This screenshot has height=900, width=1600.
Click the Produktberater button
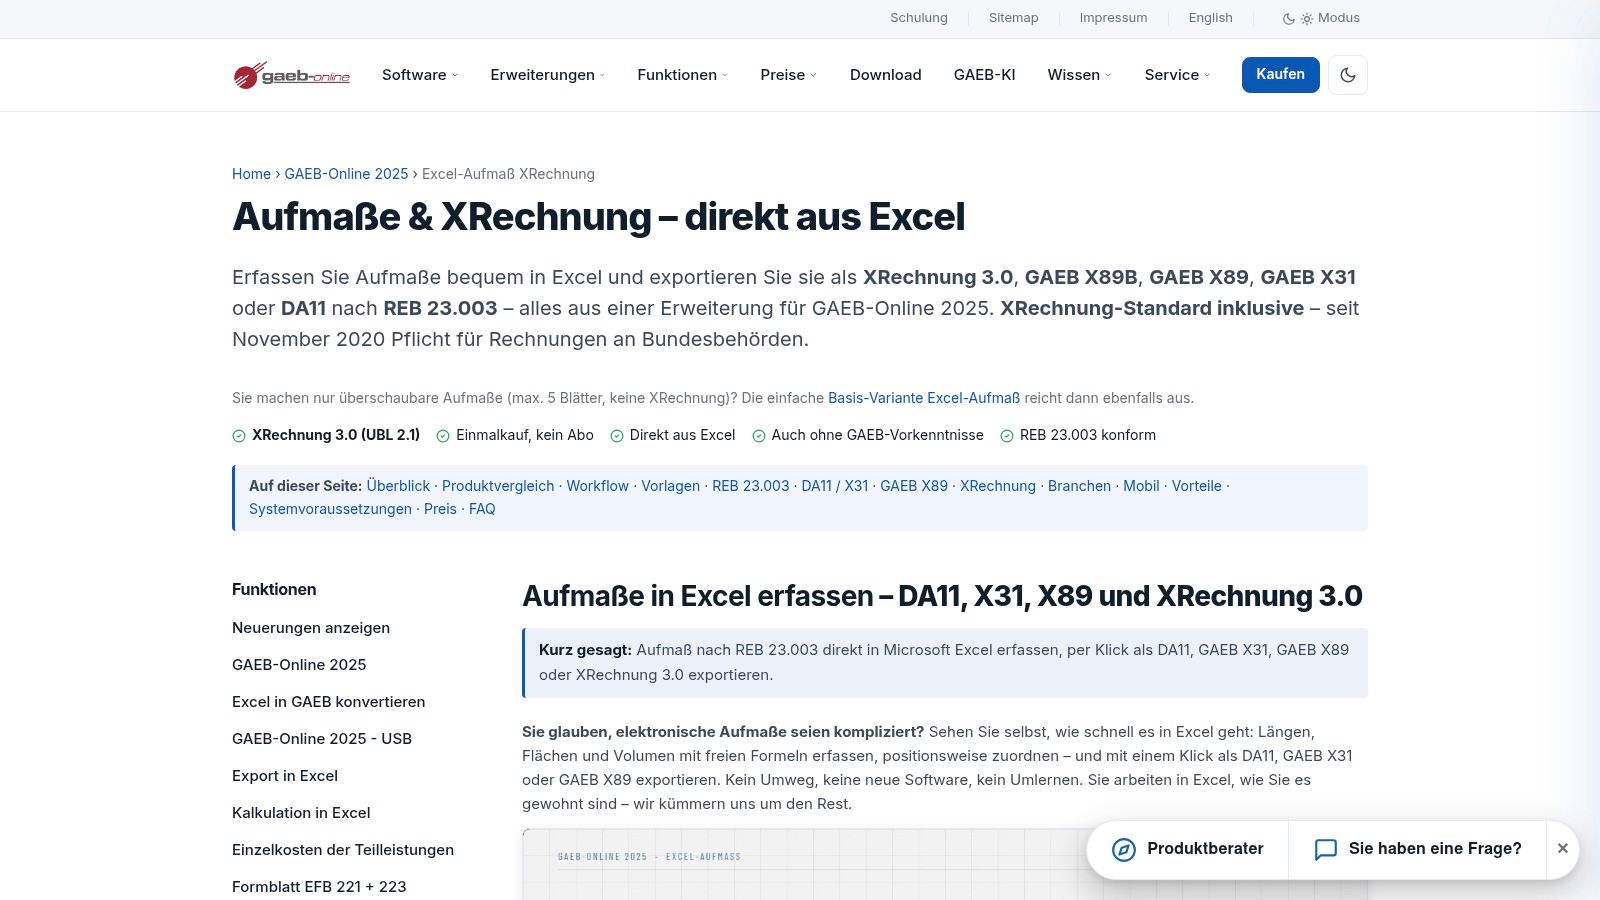(1188, 849)
